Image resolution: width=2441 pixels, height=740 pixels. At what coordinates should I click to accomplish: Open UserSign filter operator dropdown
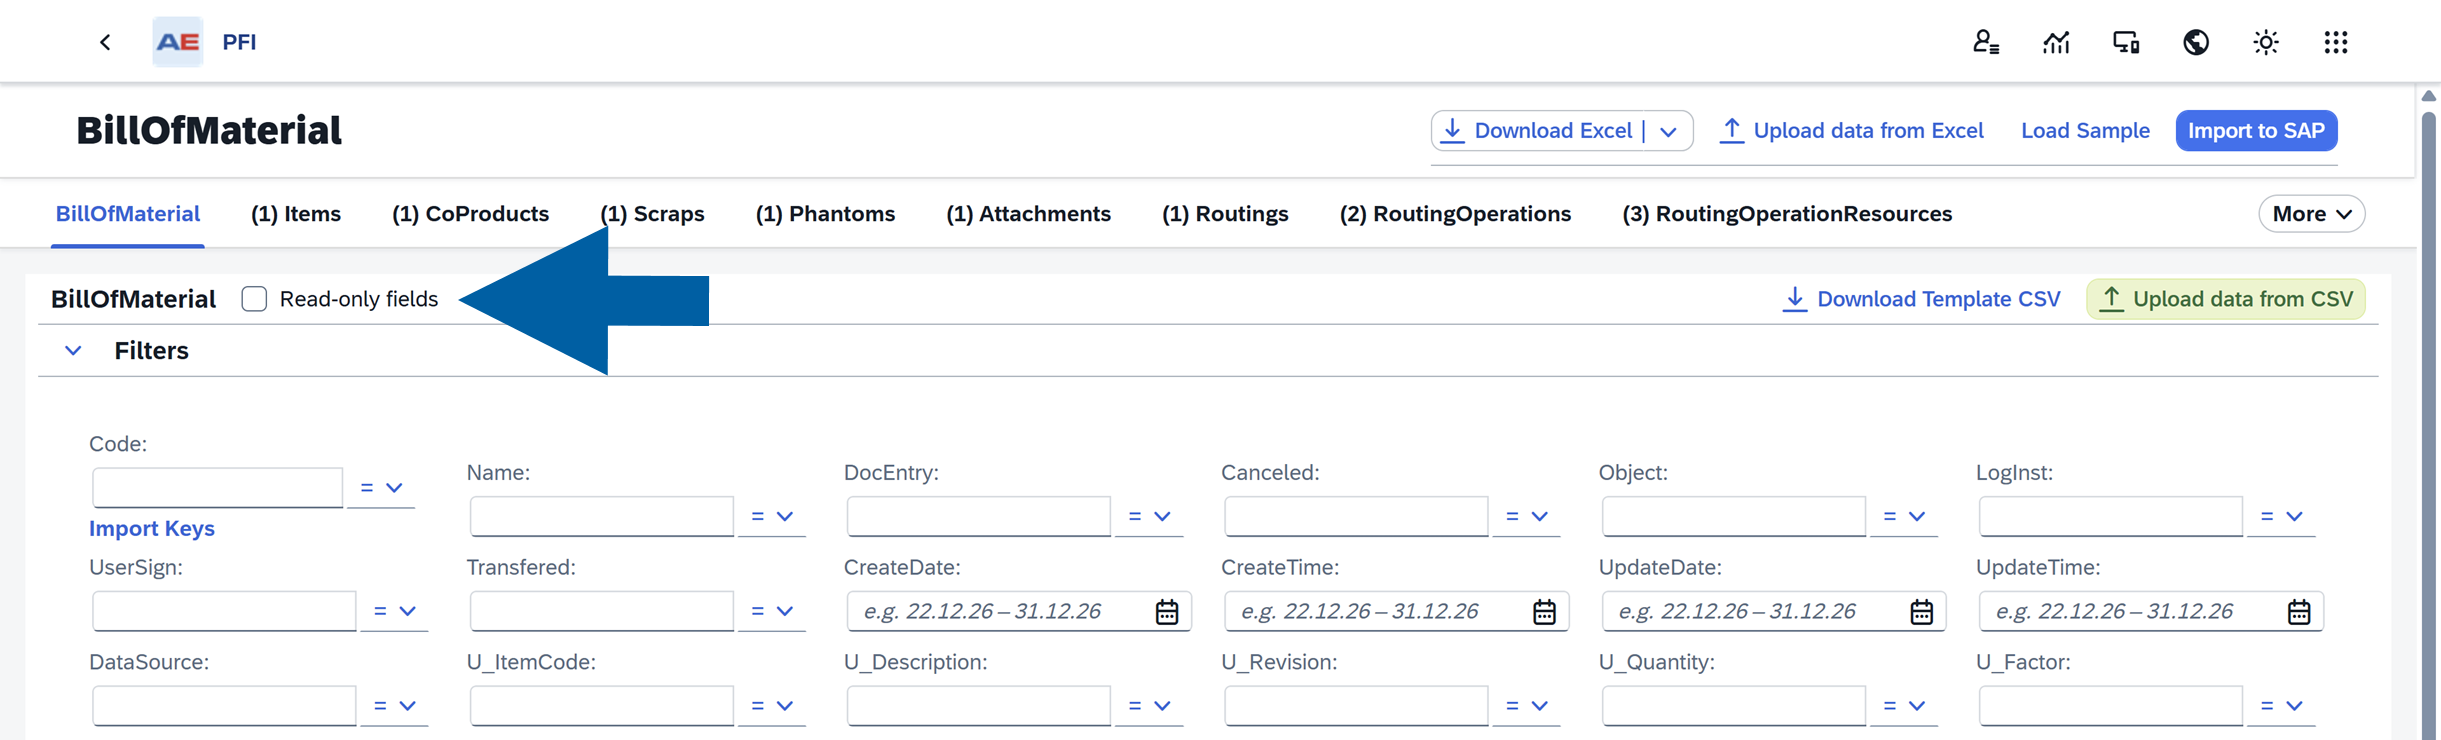coord(394,611)
